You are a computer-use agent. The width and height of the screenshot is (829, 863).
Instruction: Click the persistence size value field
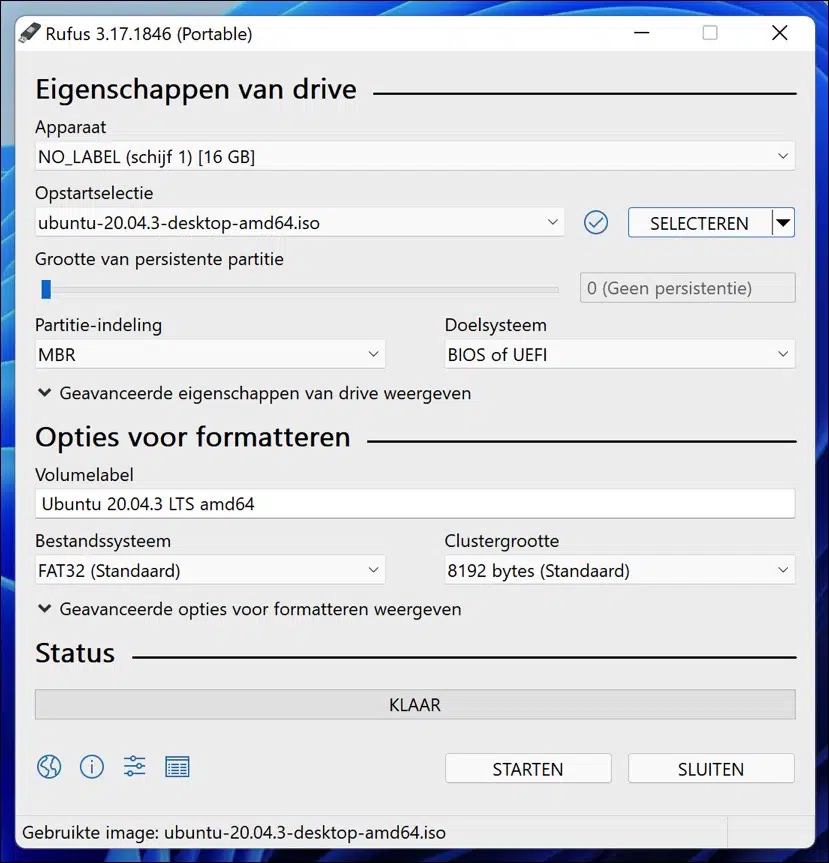pyautogui.click(x=688, y=288)
